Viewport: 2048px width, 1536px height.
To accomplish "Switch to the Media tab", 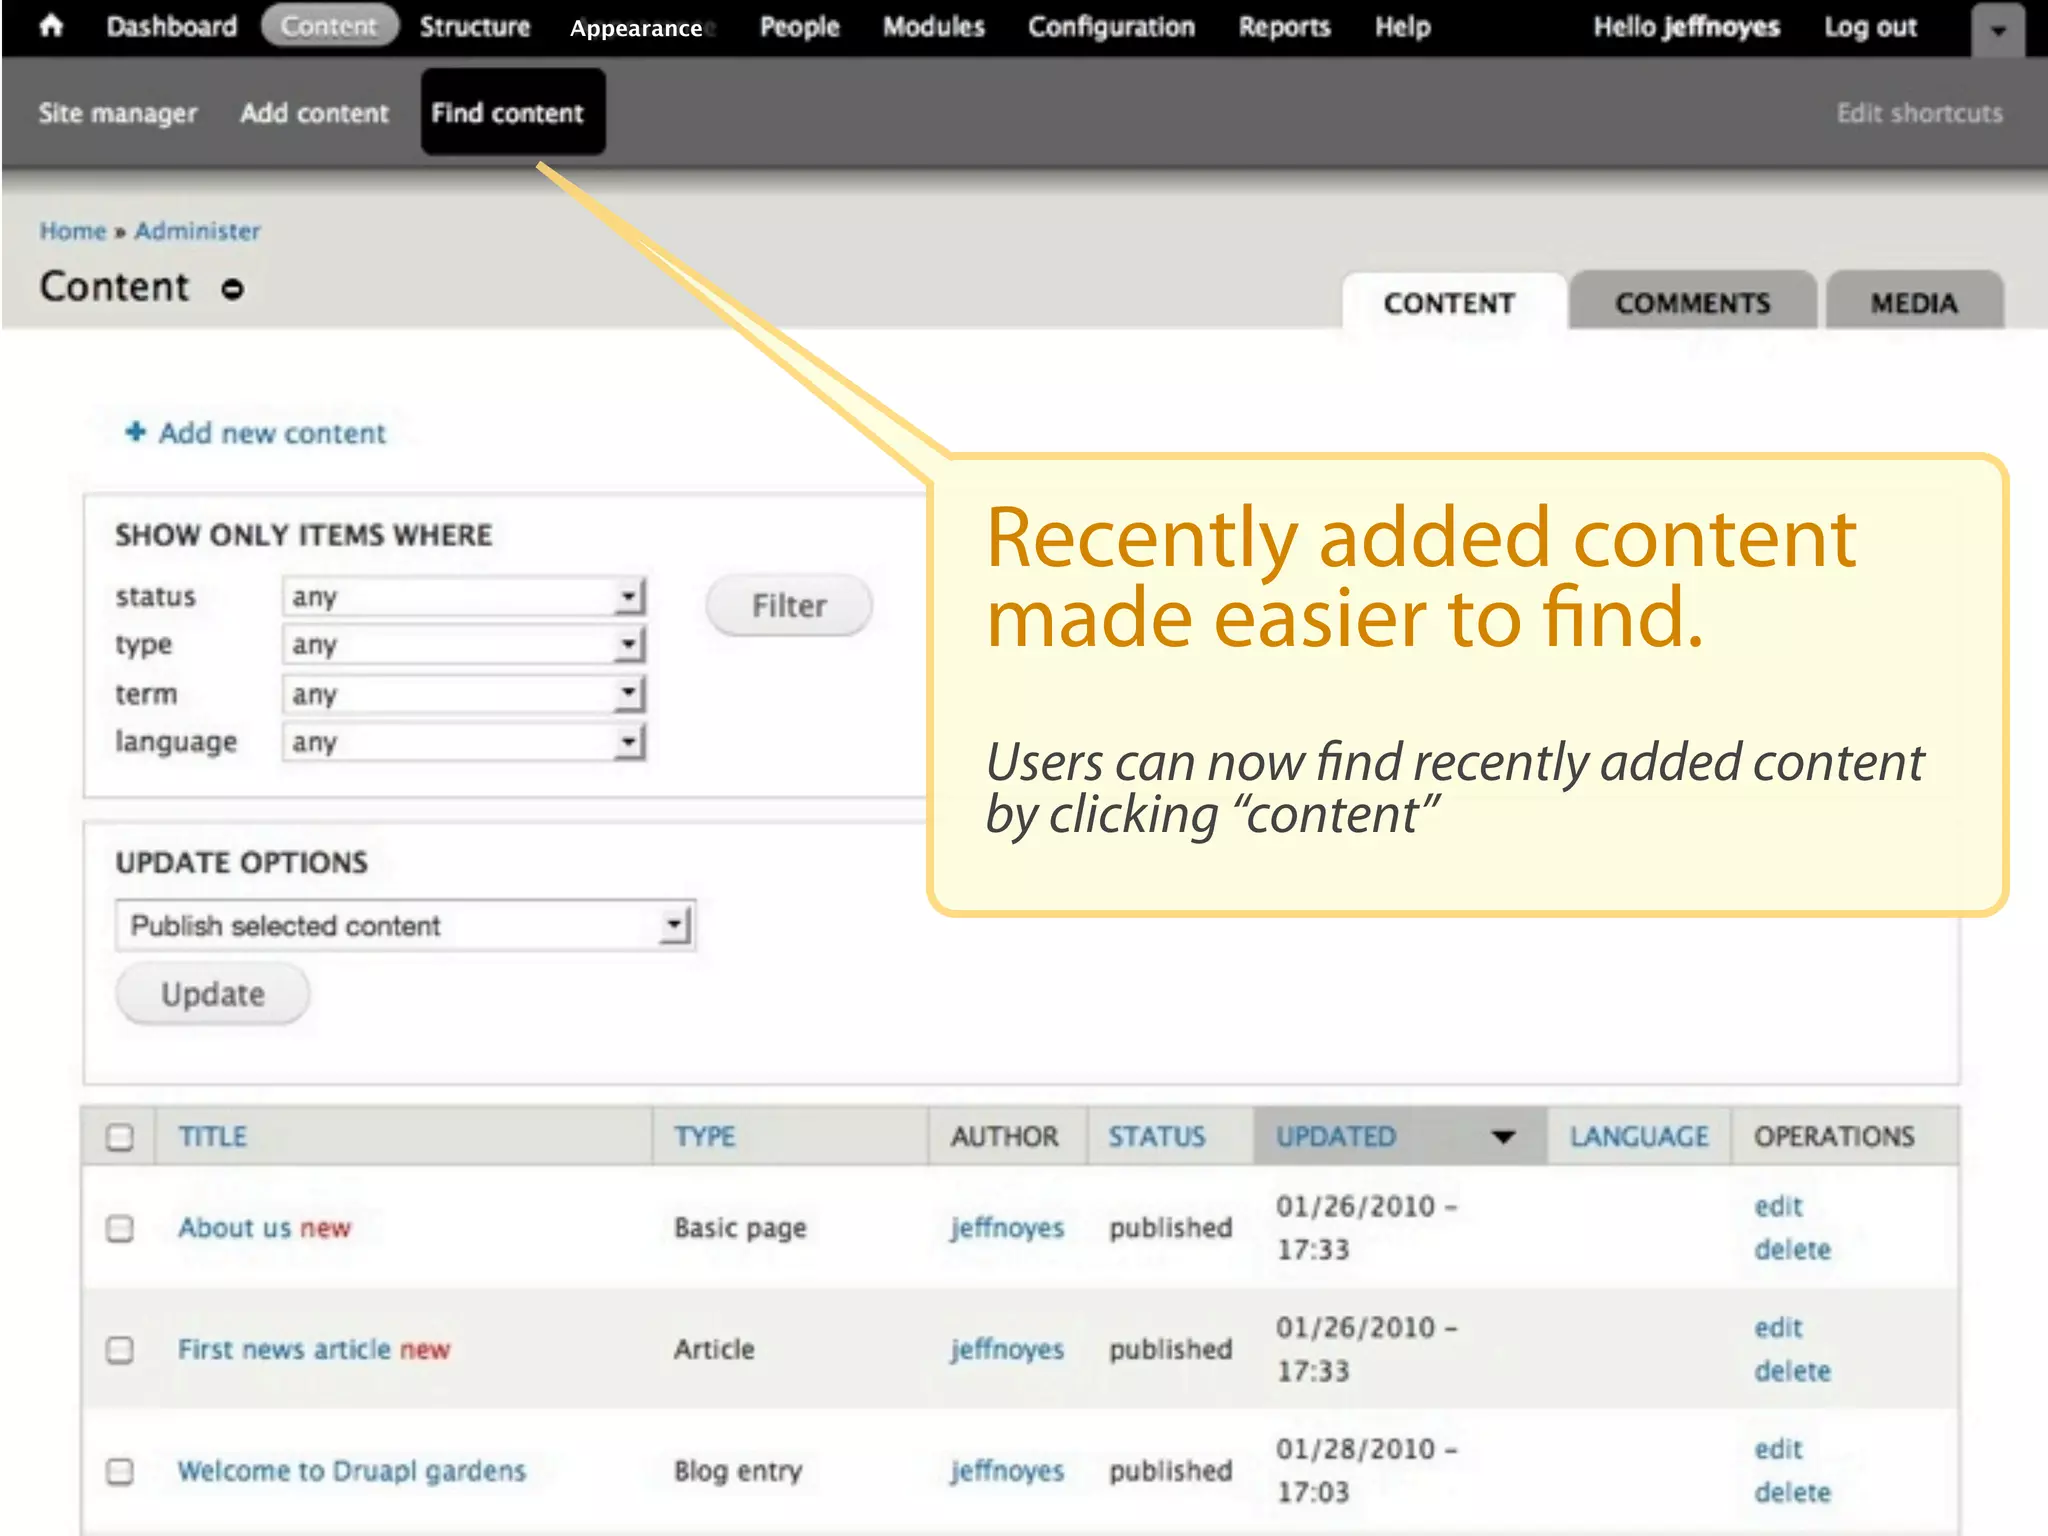I will pos(1913,303).
